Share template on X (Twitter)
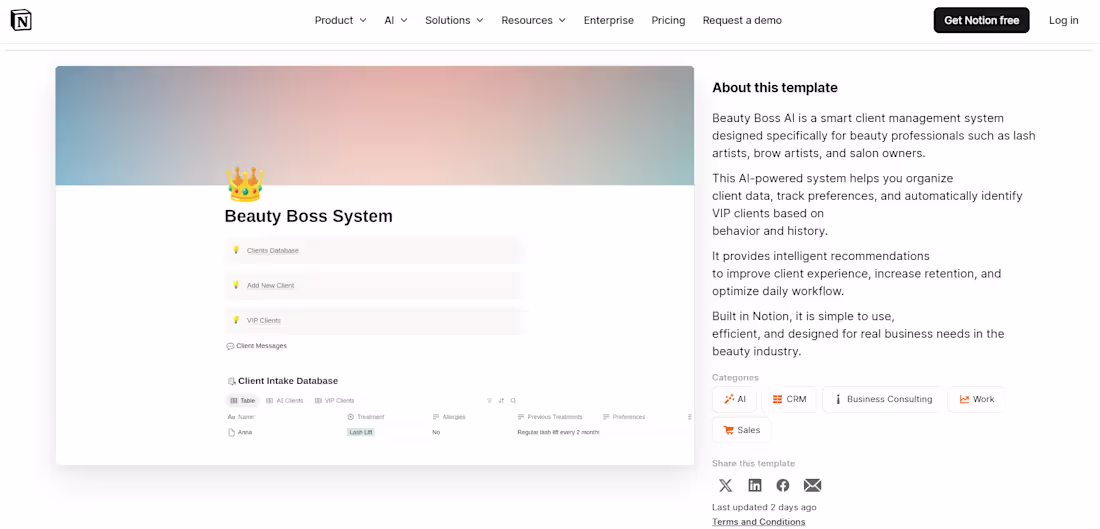 [725, 486]
